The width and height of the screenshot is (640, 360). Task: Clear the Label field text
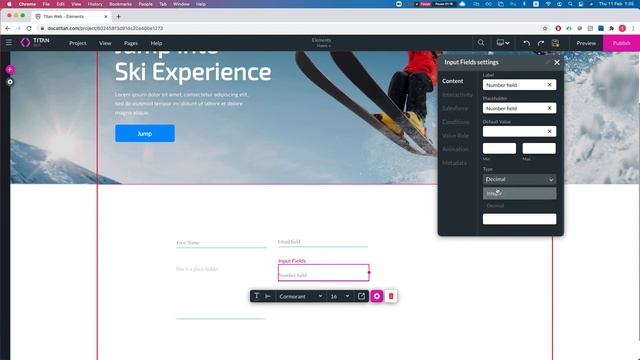pos(549,85)
